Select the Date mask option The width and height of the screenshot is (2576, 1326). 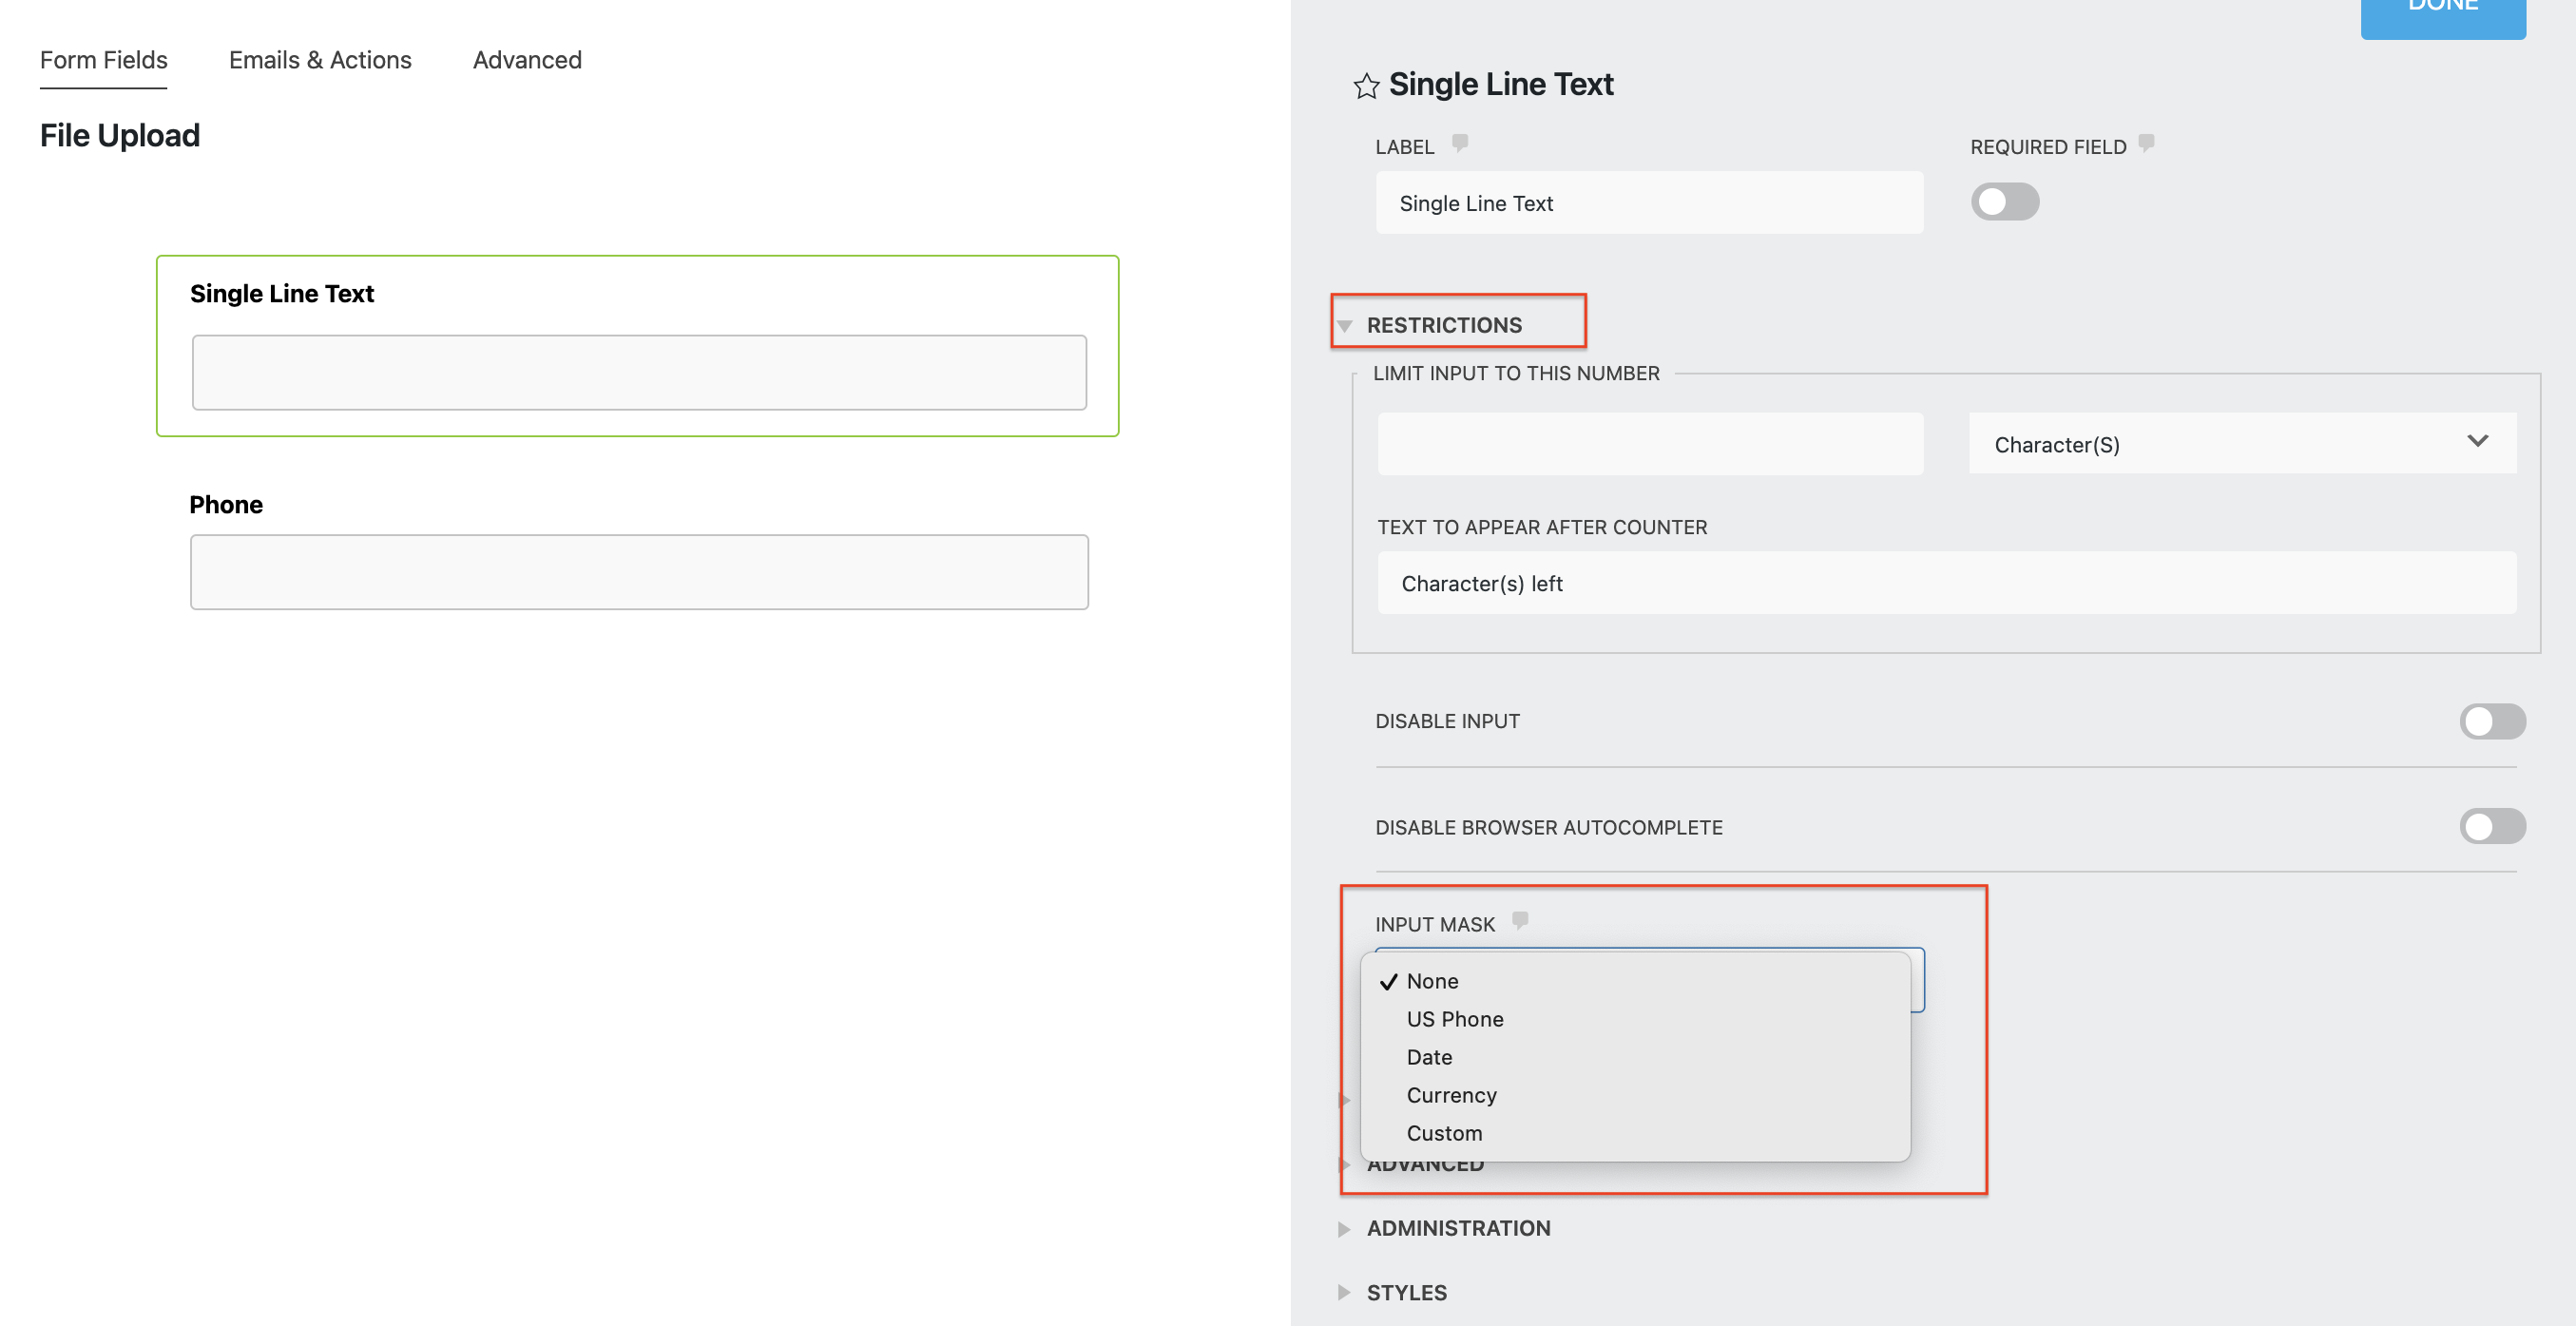tap(1428, 1057)
